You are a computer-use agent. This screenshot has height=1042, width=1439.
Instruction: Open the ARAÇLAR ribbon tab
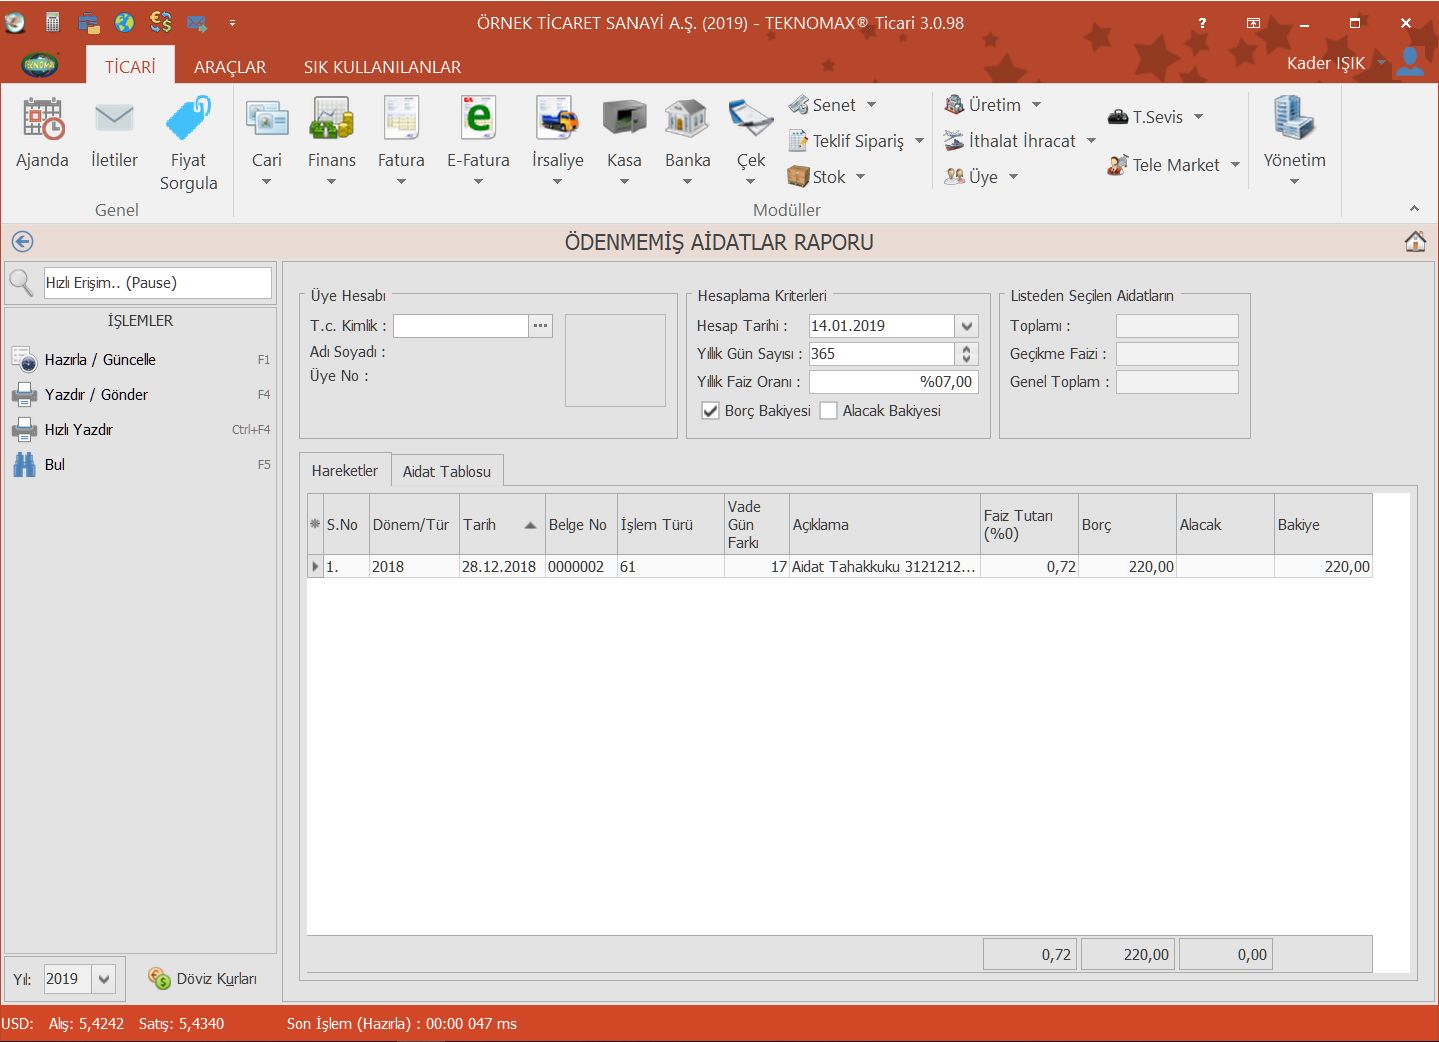coord(230,67)
